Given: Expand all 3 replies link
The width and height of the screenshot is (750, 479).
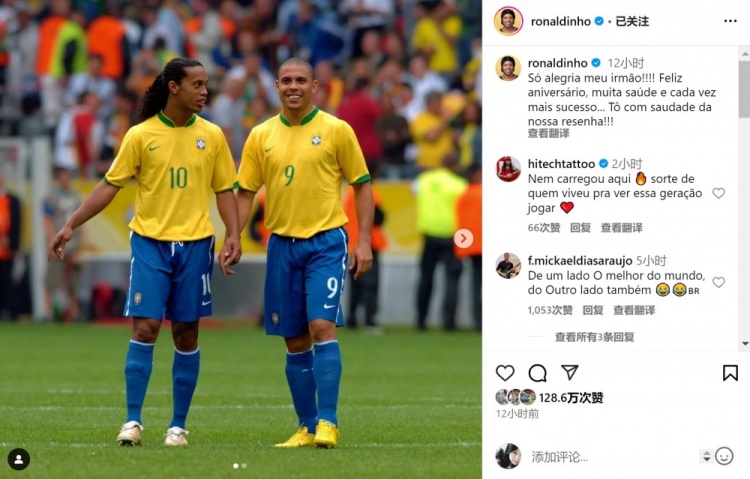Looking at the screenshot, I should 595,337.
